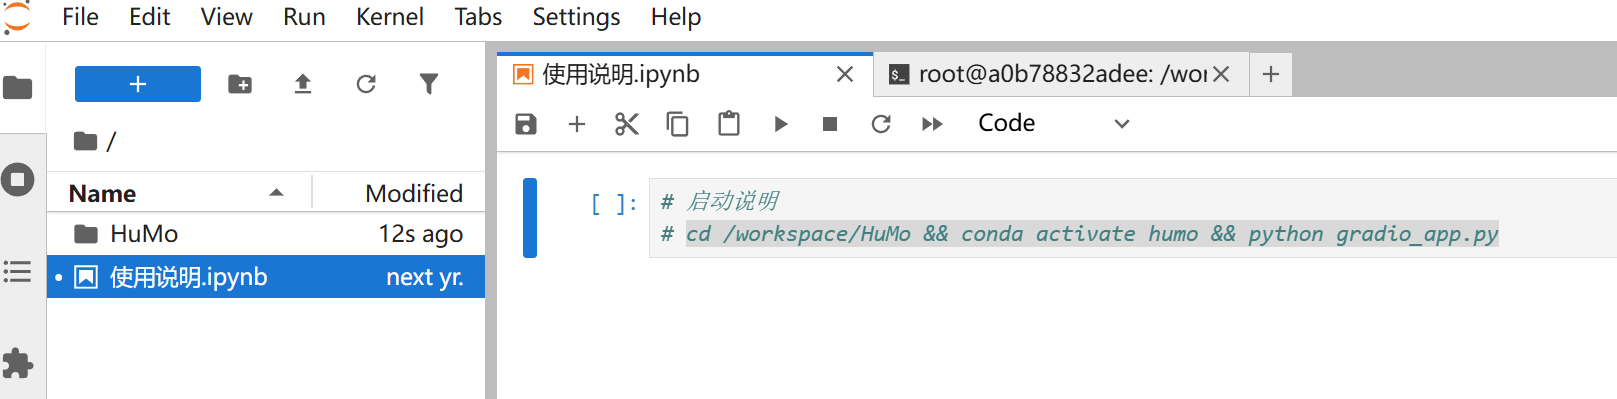This screenshot has width=1617, height=399.
Task: Click the cell input prompt brackets
Action: [x=613, y=204]
